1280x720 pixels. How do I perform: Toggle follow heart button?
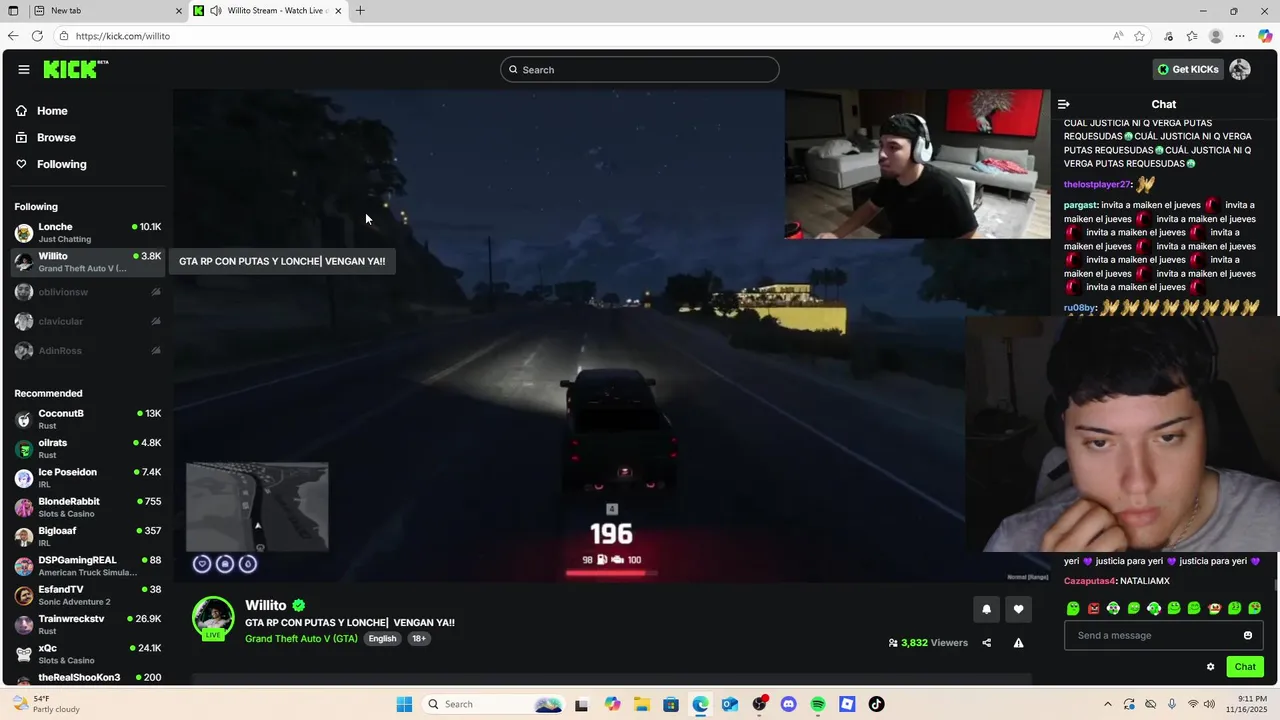(1018, 609)
